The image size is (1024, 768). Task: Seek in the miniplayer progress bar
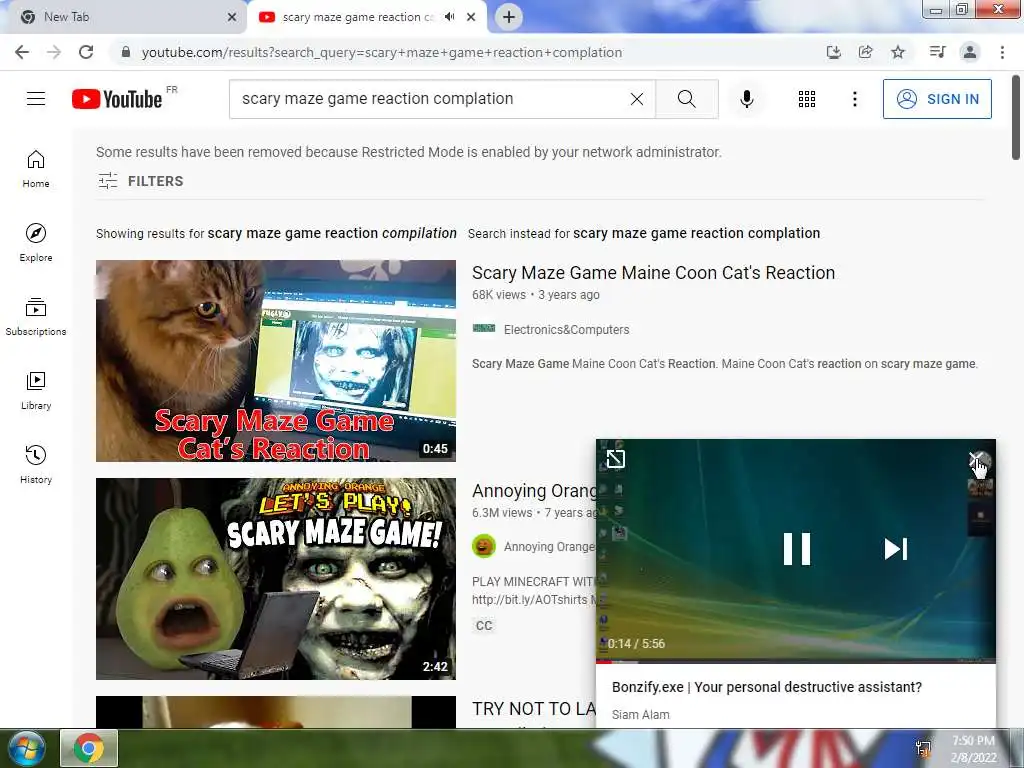pyautogui.click(x=795, y=662)
